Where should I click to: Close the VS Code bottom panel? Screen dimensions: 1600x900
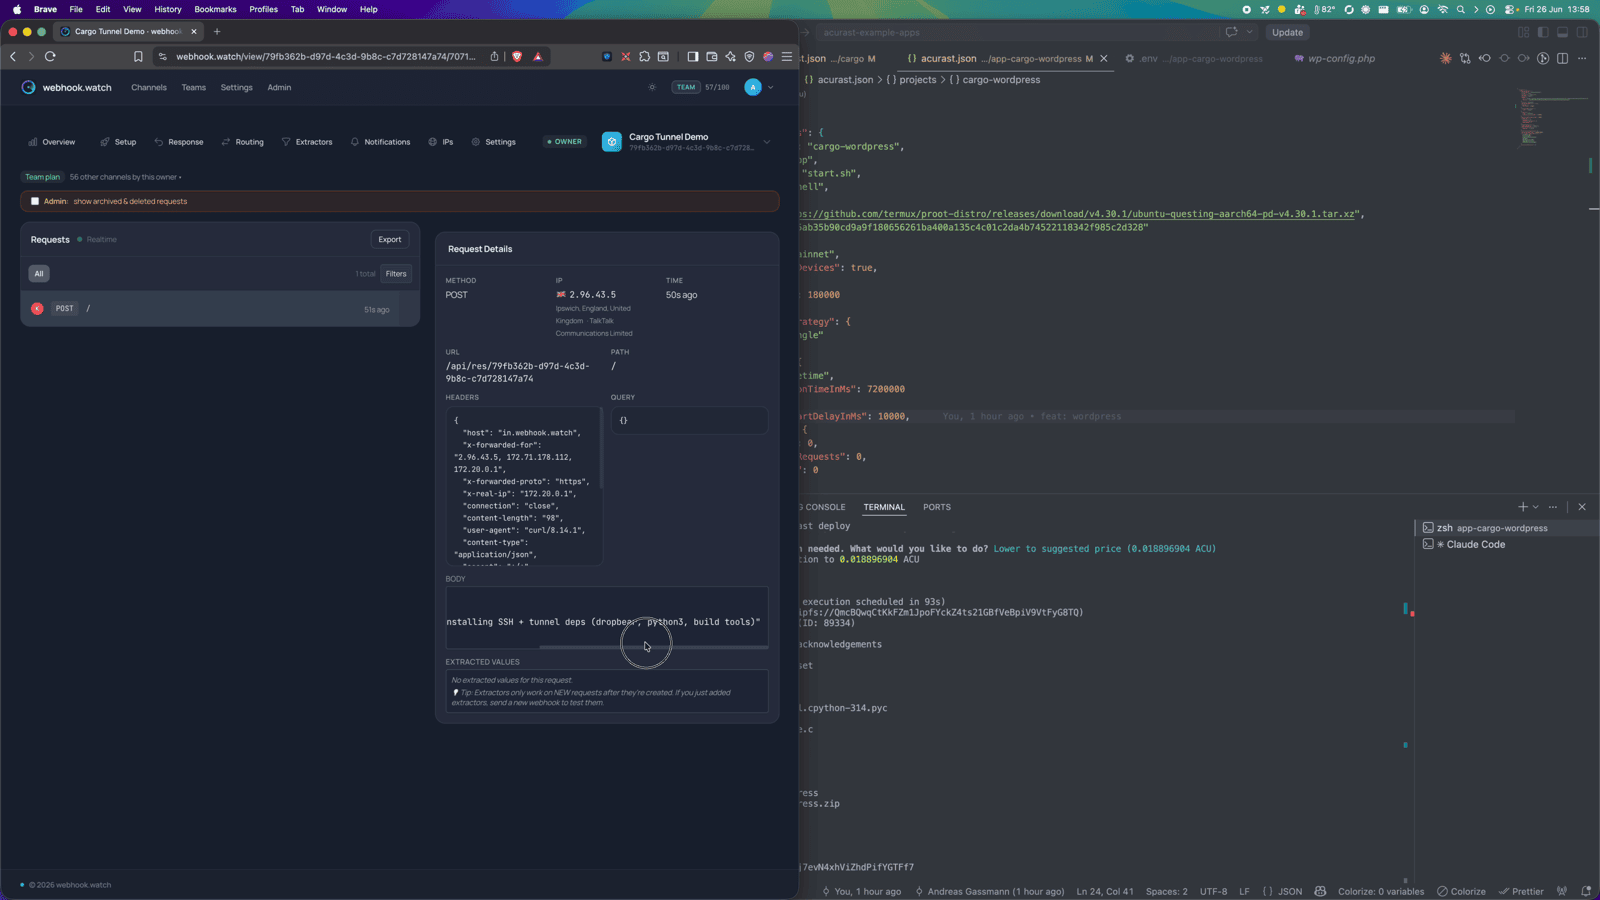click(1582, 507)
